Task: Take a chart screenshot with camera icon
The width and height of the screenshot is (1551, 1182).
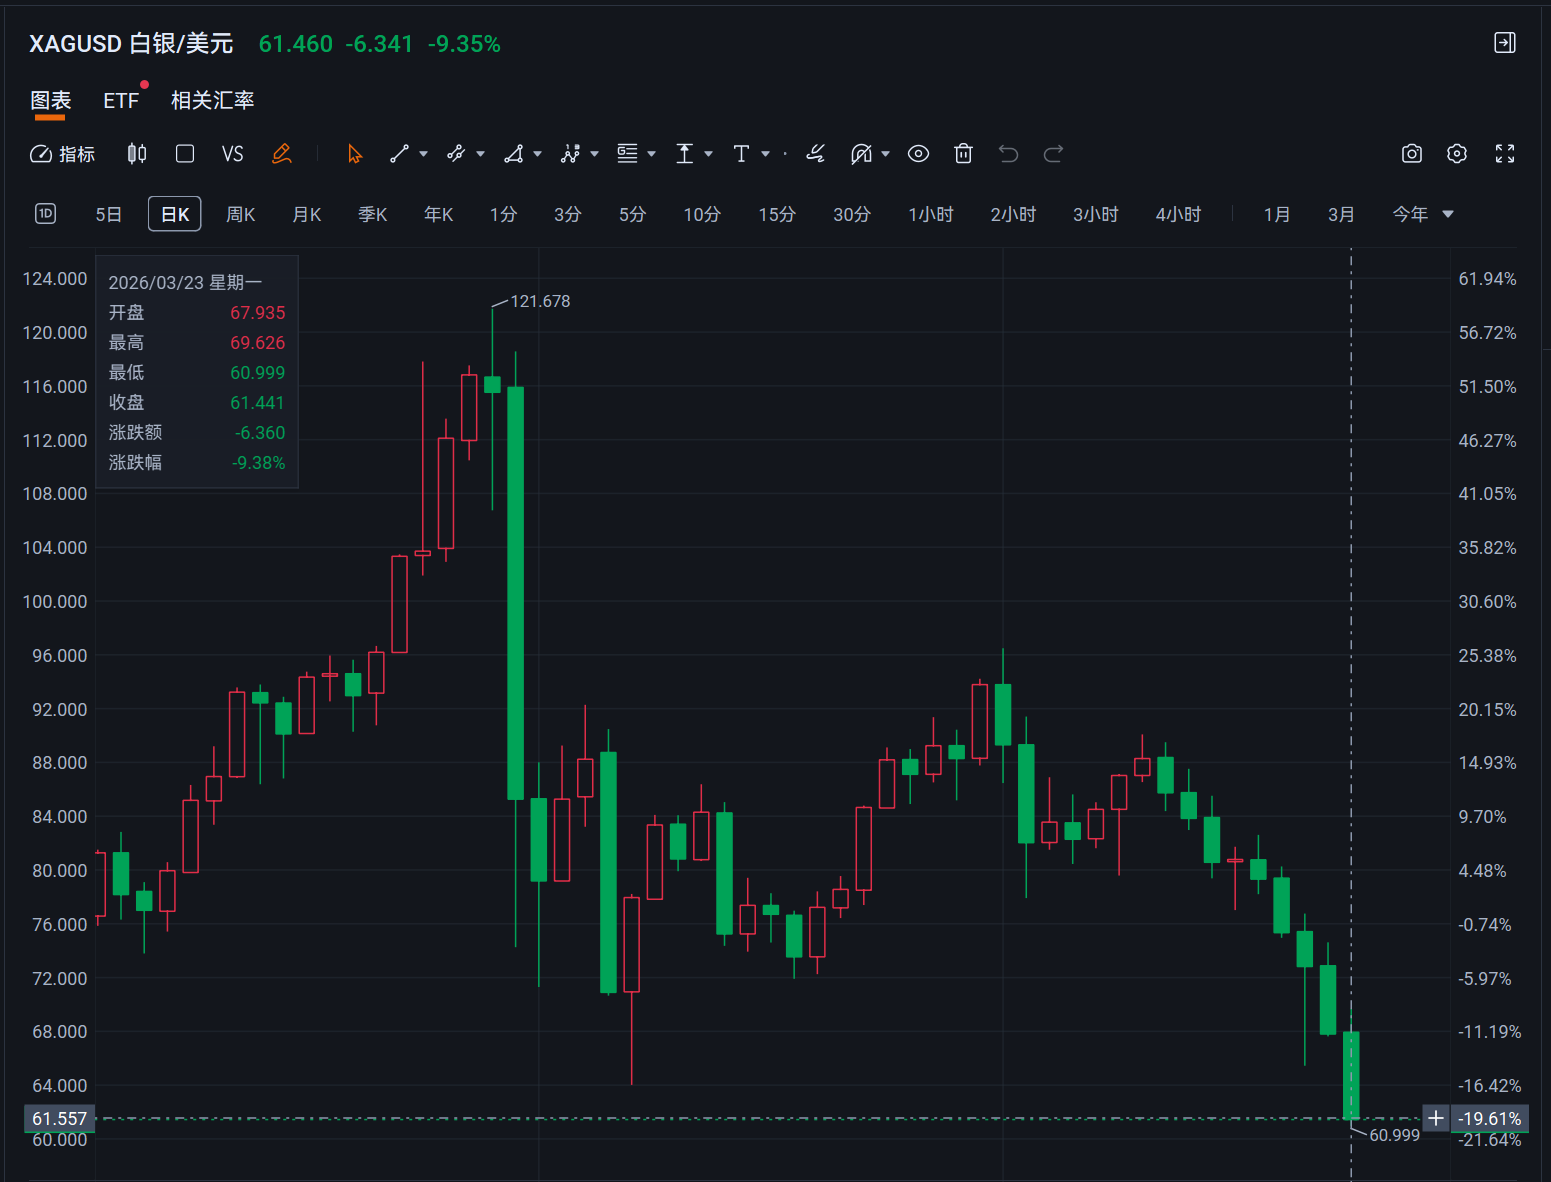Action: coord(1411,154)
